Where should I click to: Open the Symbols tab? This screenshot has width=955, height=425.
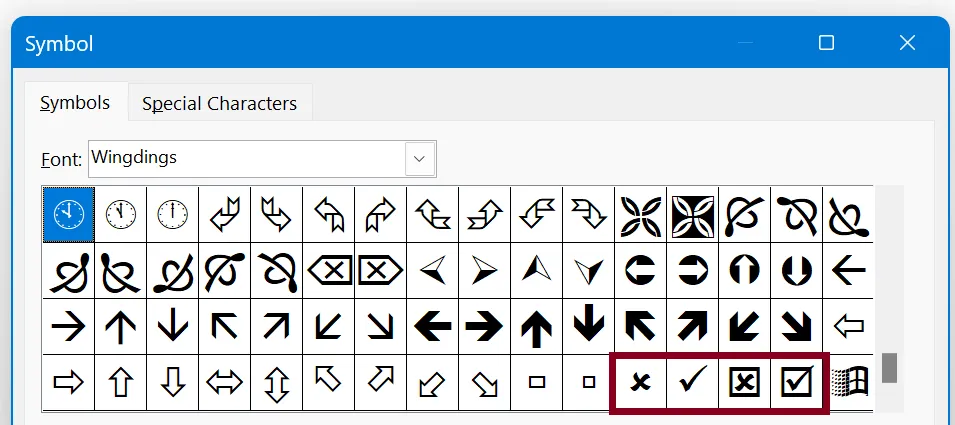tap(75, 103)
